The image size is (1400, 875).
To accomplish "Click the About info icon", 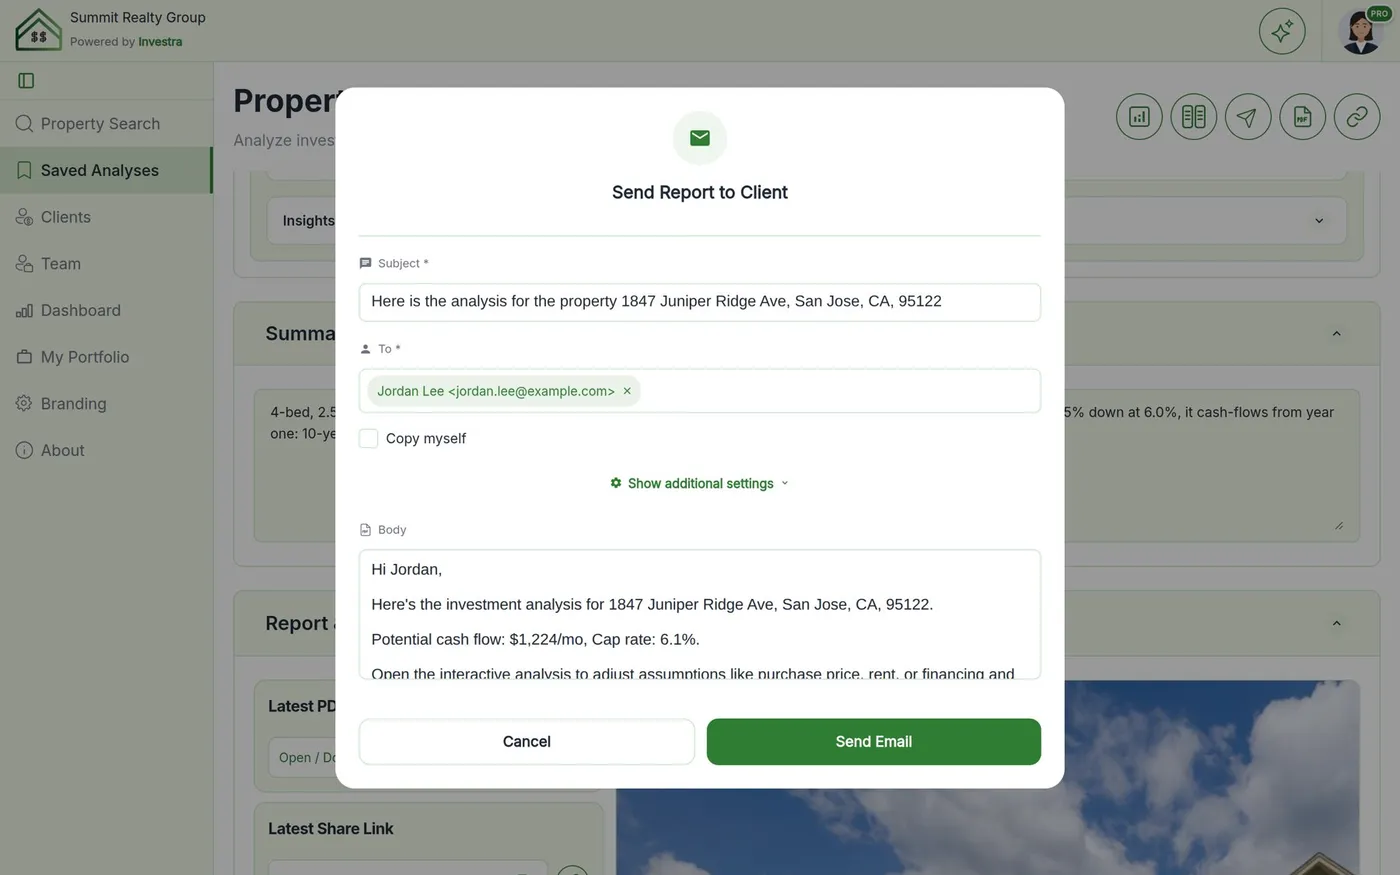I will click(24, 450).
